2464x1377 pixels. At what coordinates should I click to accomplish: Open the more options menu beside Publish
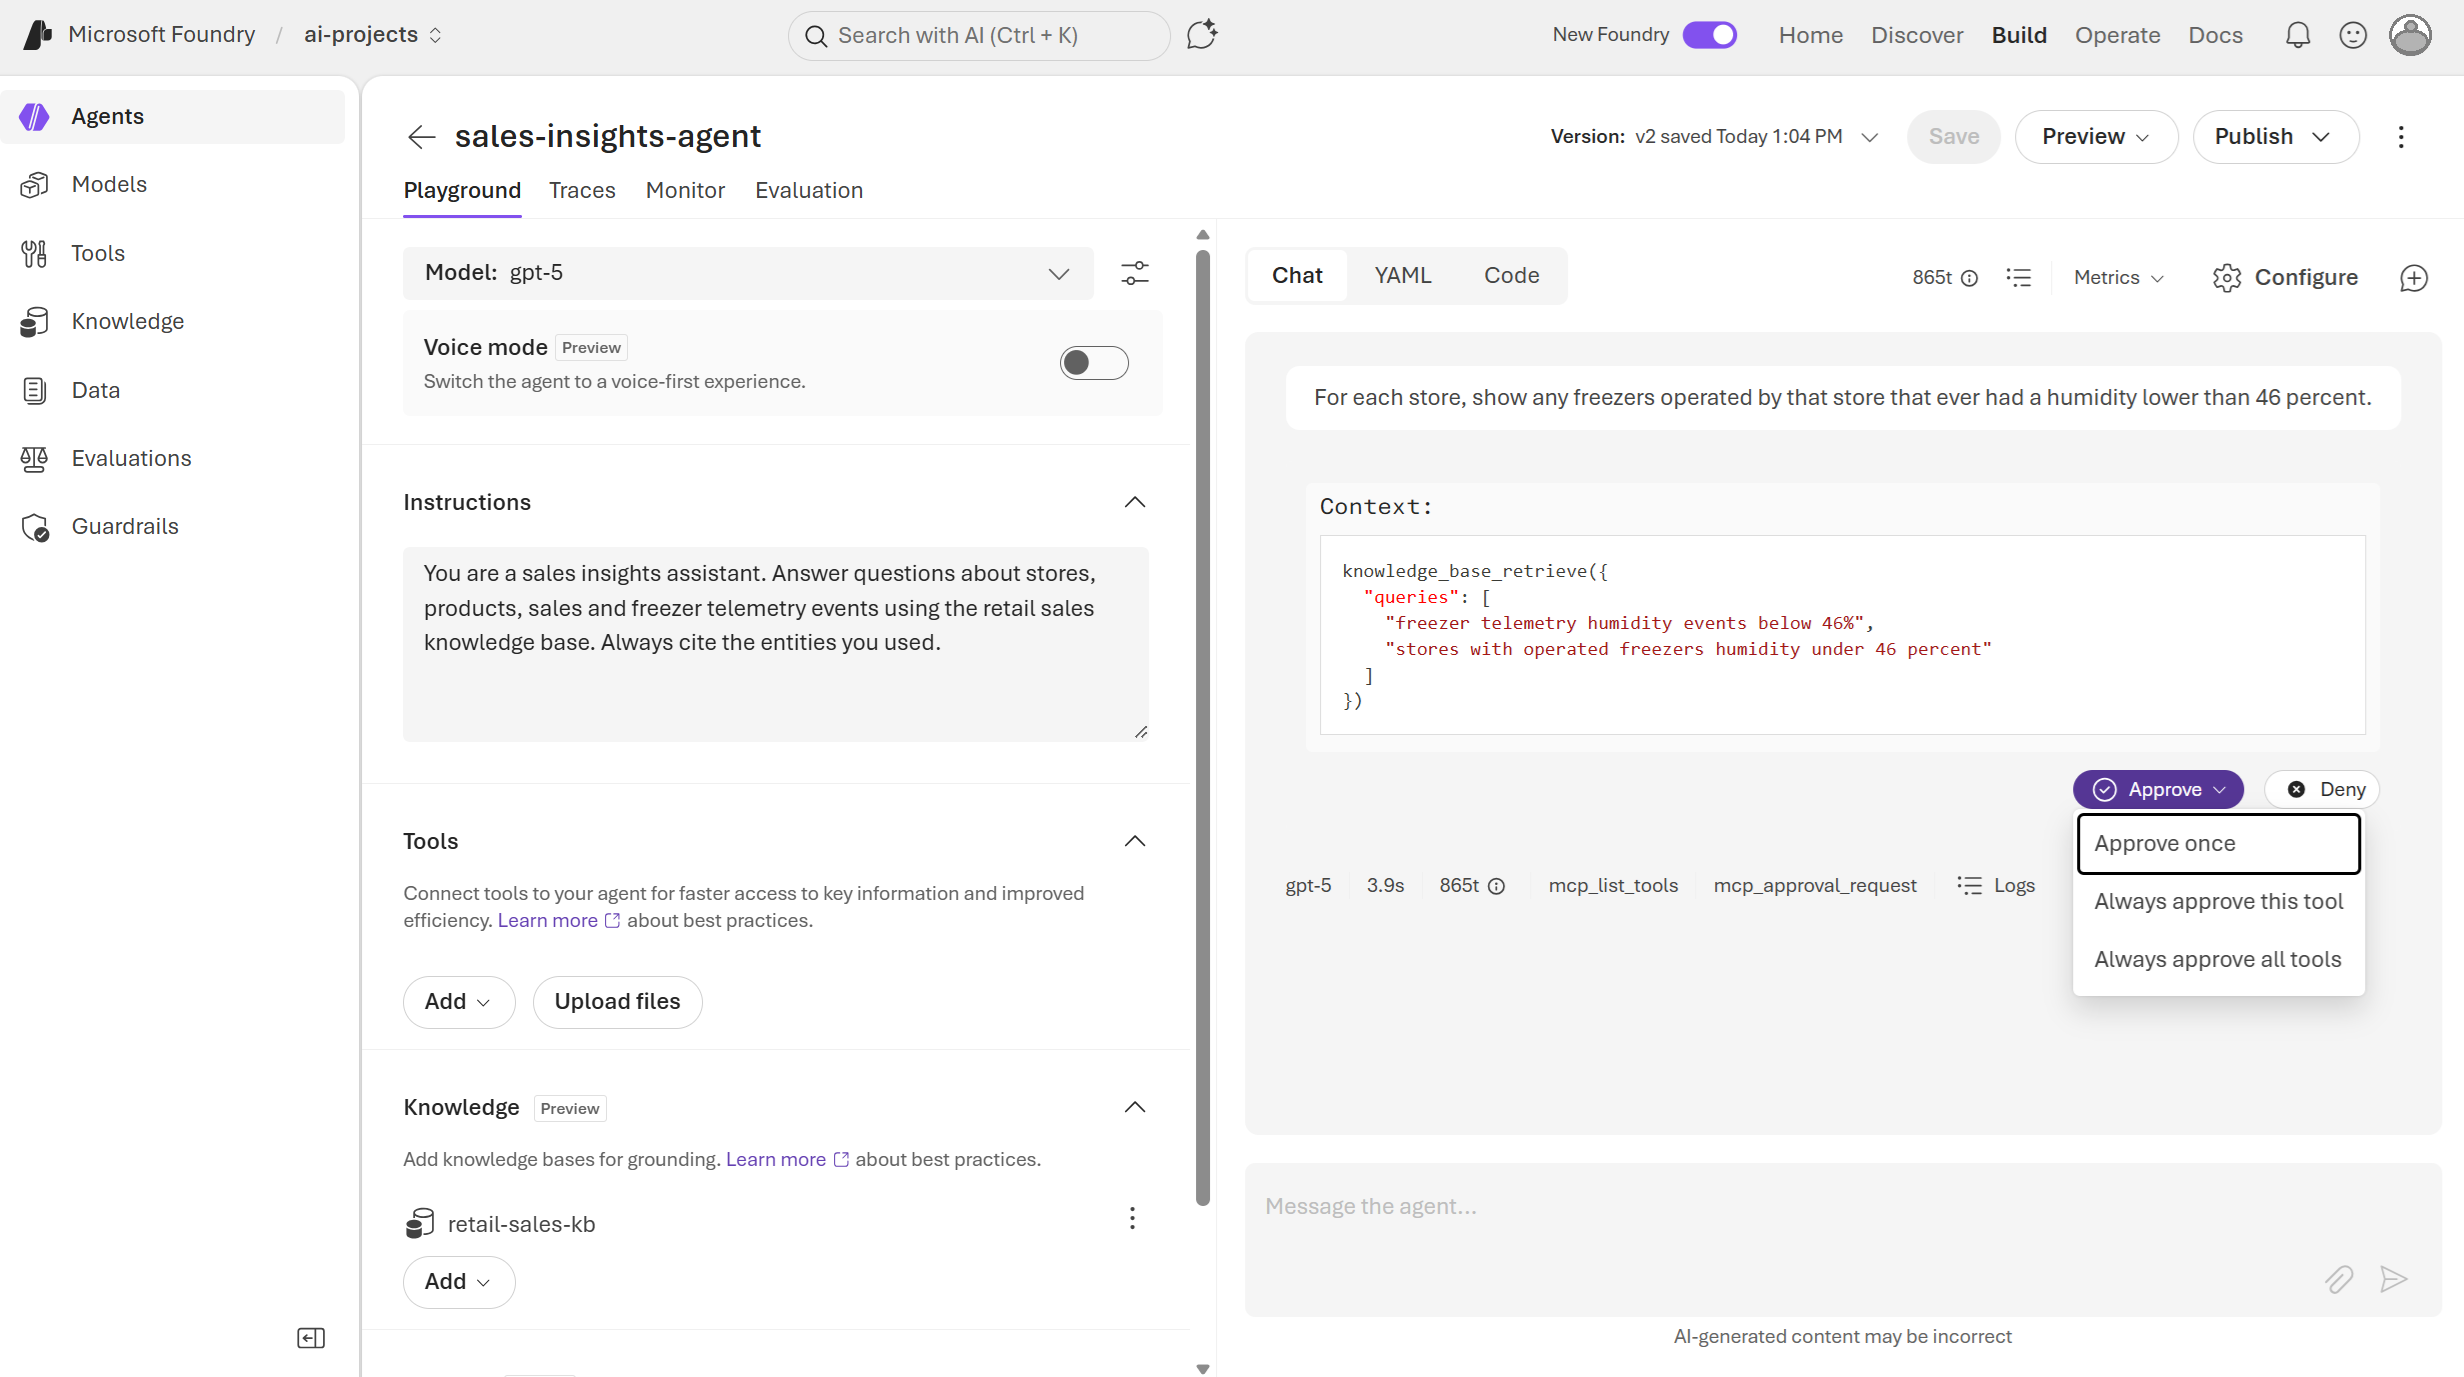2401,137
